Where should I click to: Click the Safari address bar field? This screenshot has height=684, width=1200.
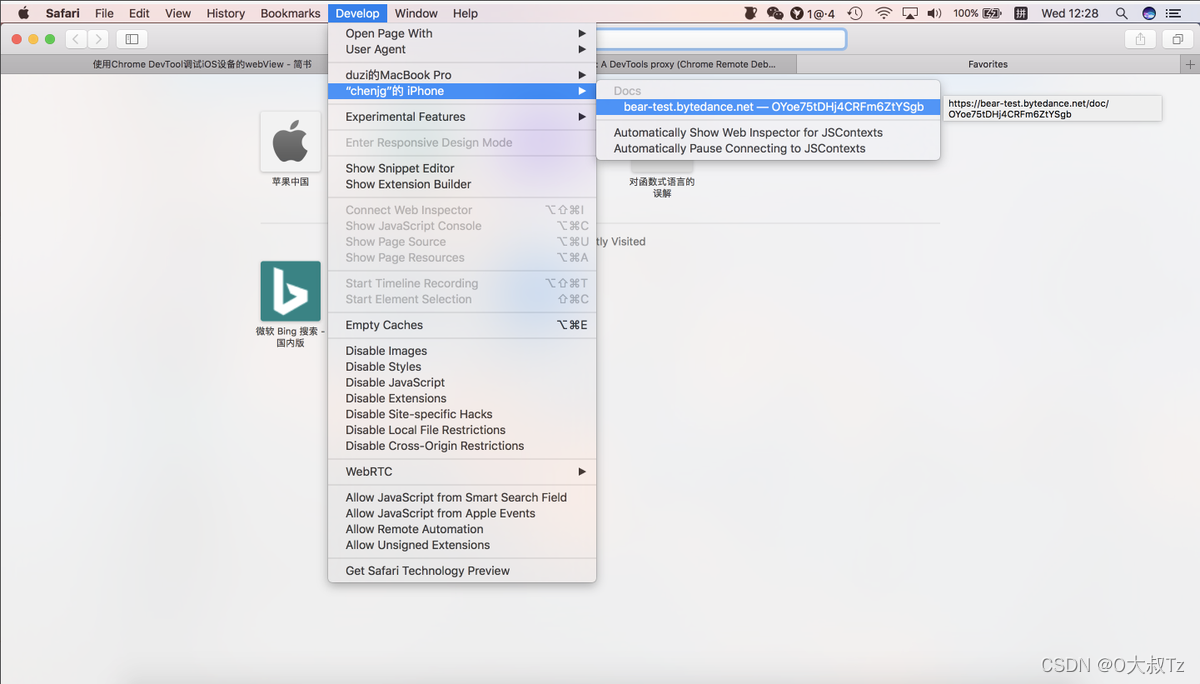click(x=721, y=39)
